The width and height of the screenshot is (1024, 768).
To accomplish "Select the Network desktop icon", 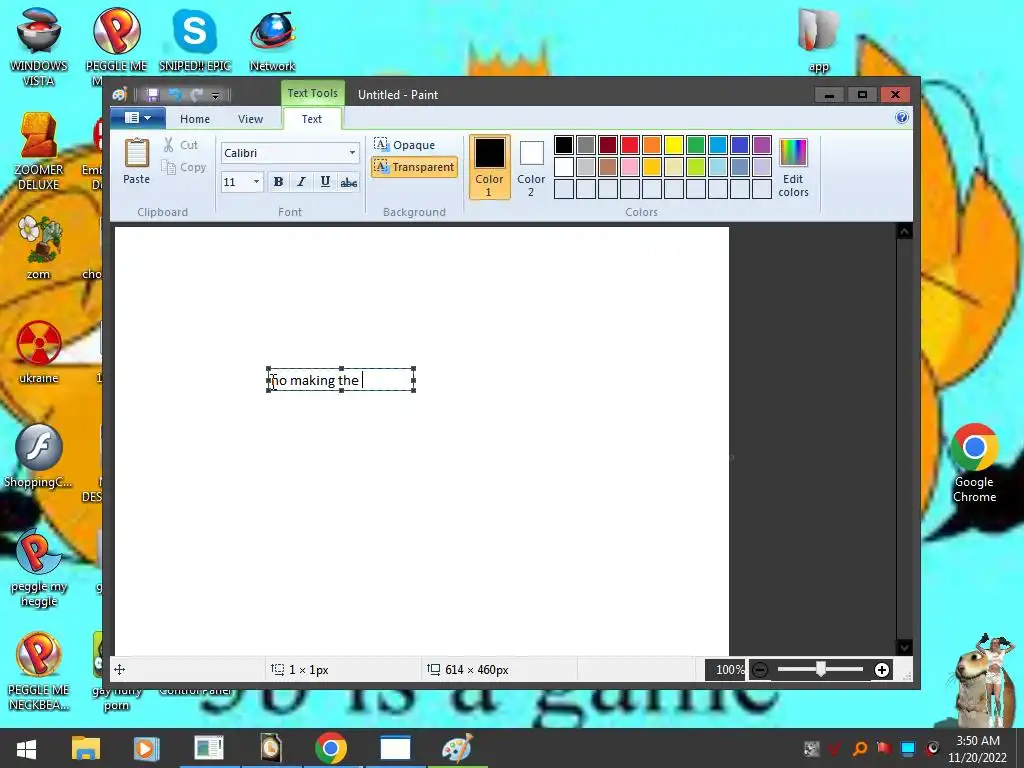I will [272, 40].
